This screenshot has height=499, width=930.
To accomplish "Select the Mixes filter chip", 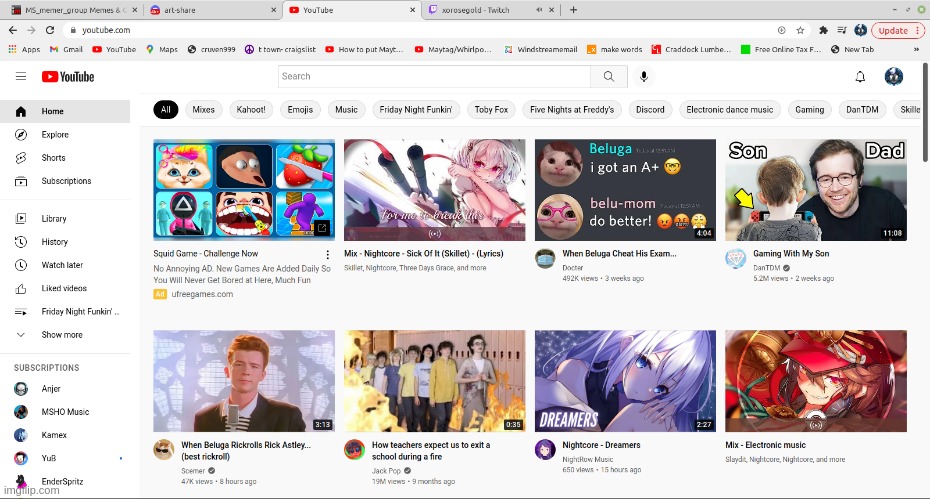I will click(x=203, y=110).
